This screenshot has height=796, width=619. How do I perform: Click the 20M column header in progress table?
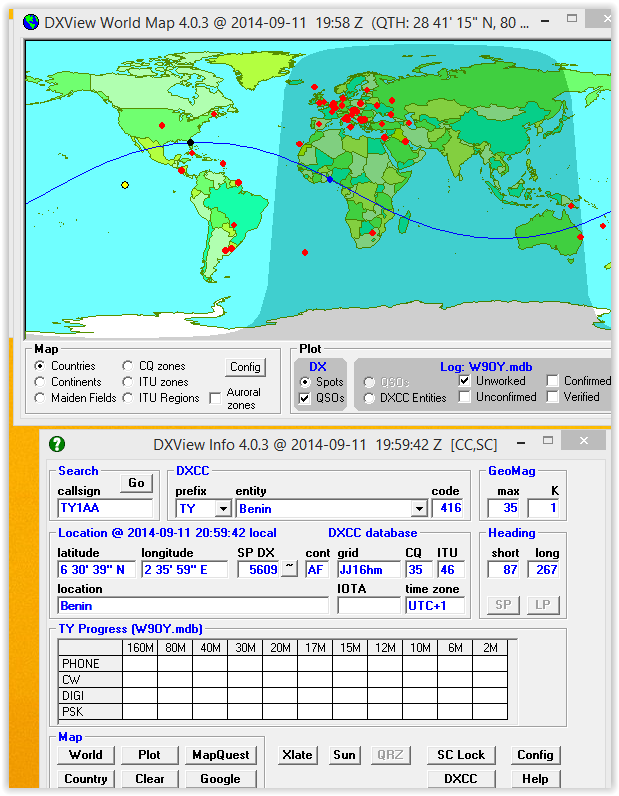coord(280,648)
